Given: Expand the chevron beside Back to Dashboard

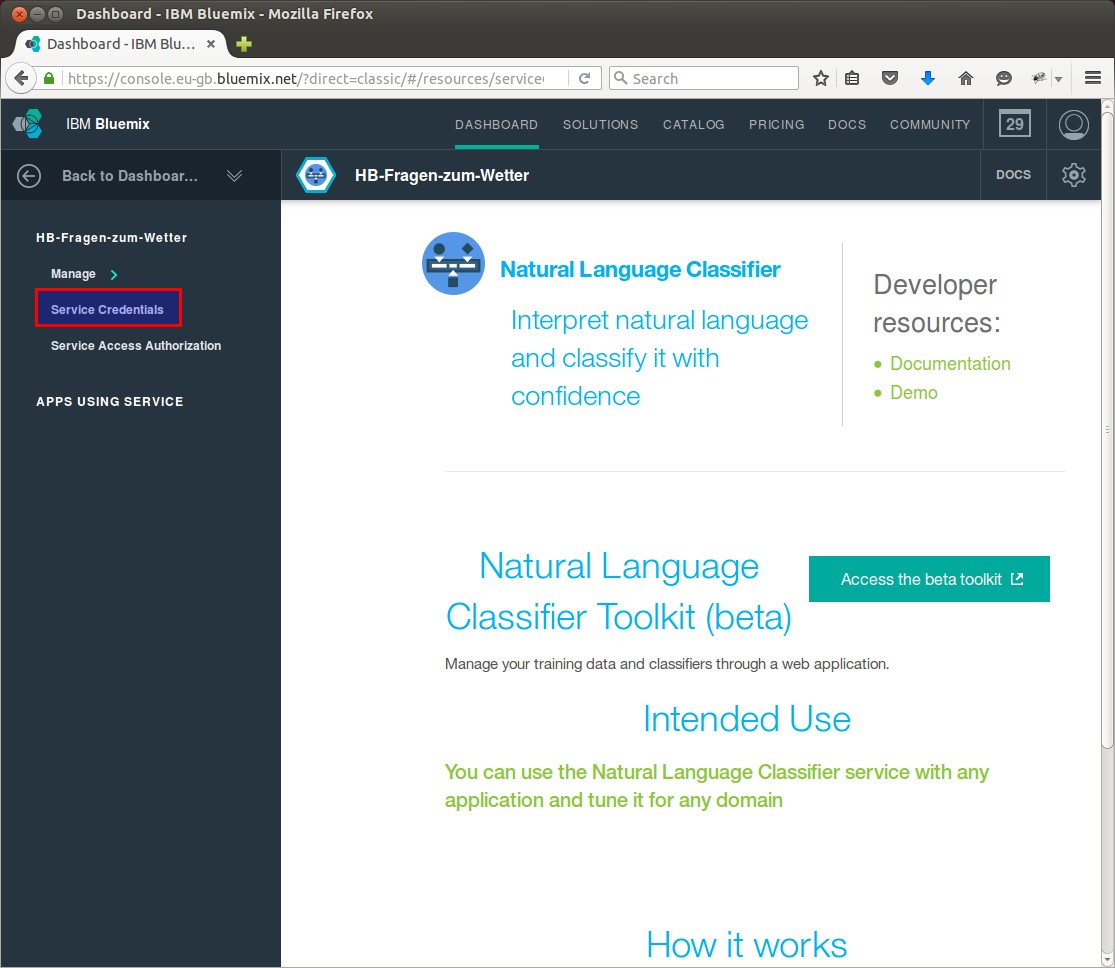Looking at the screenshot, I should [x=234, y=176].
